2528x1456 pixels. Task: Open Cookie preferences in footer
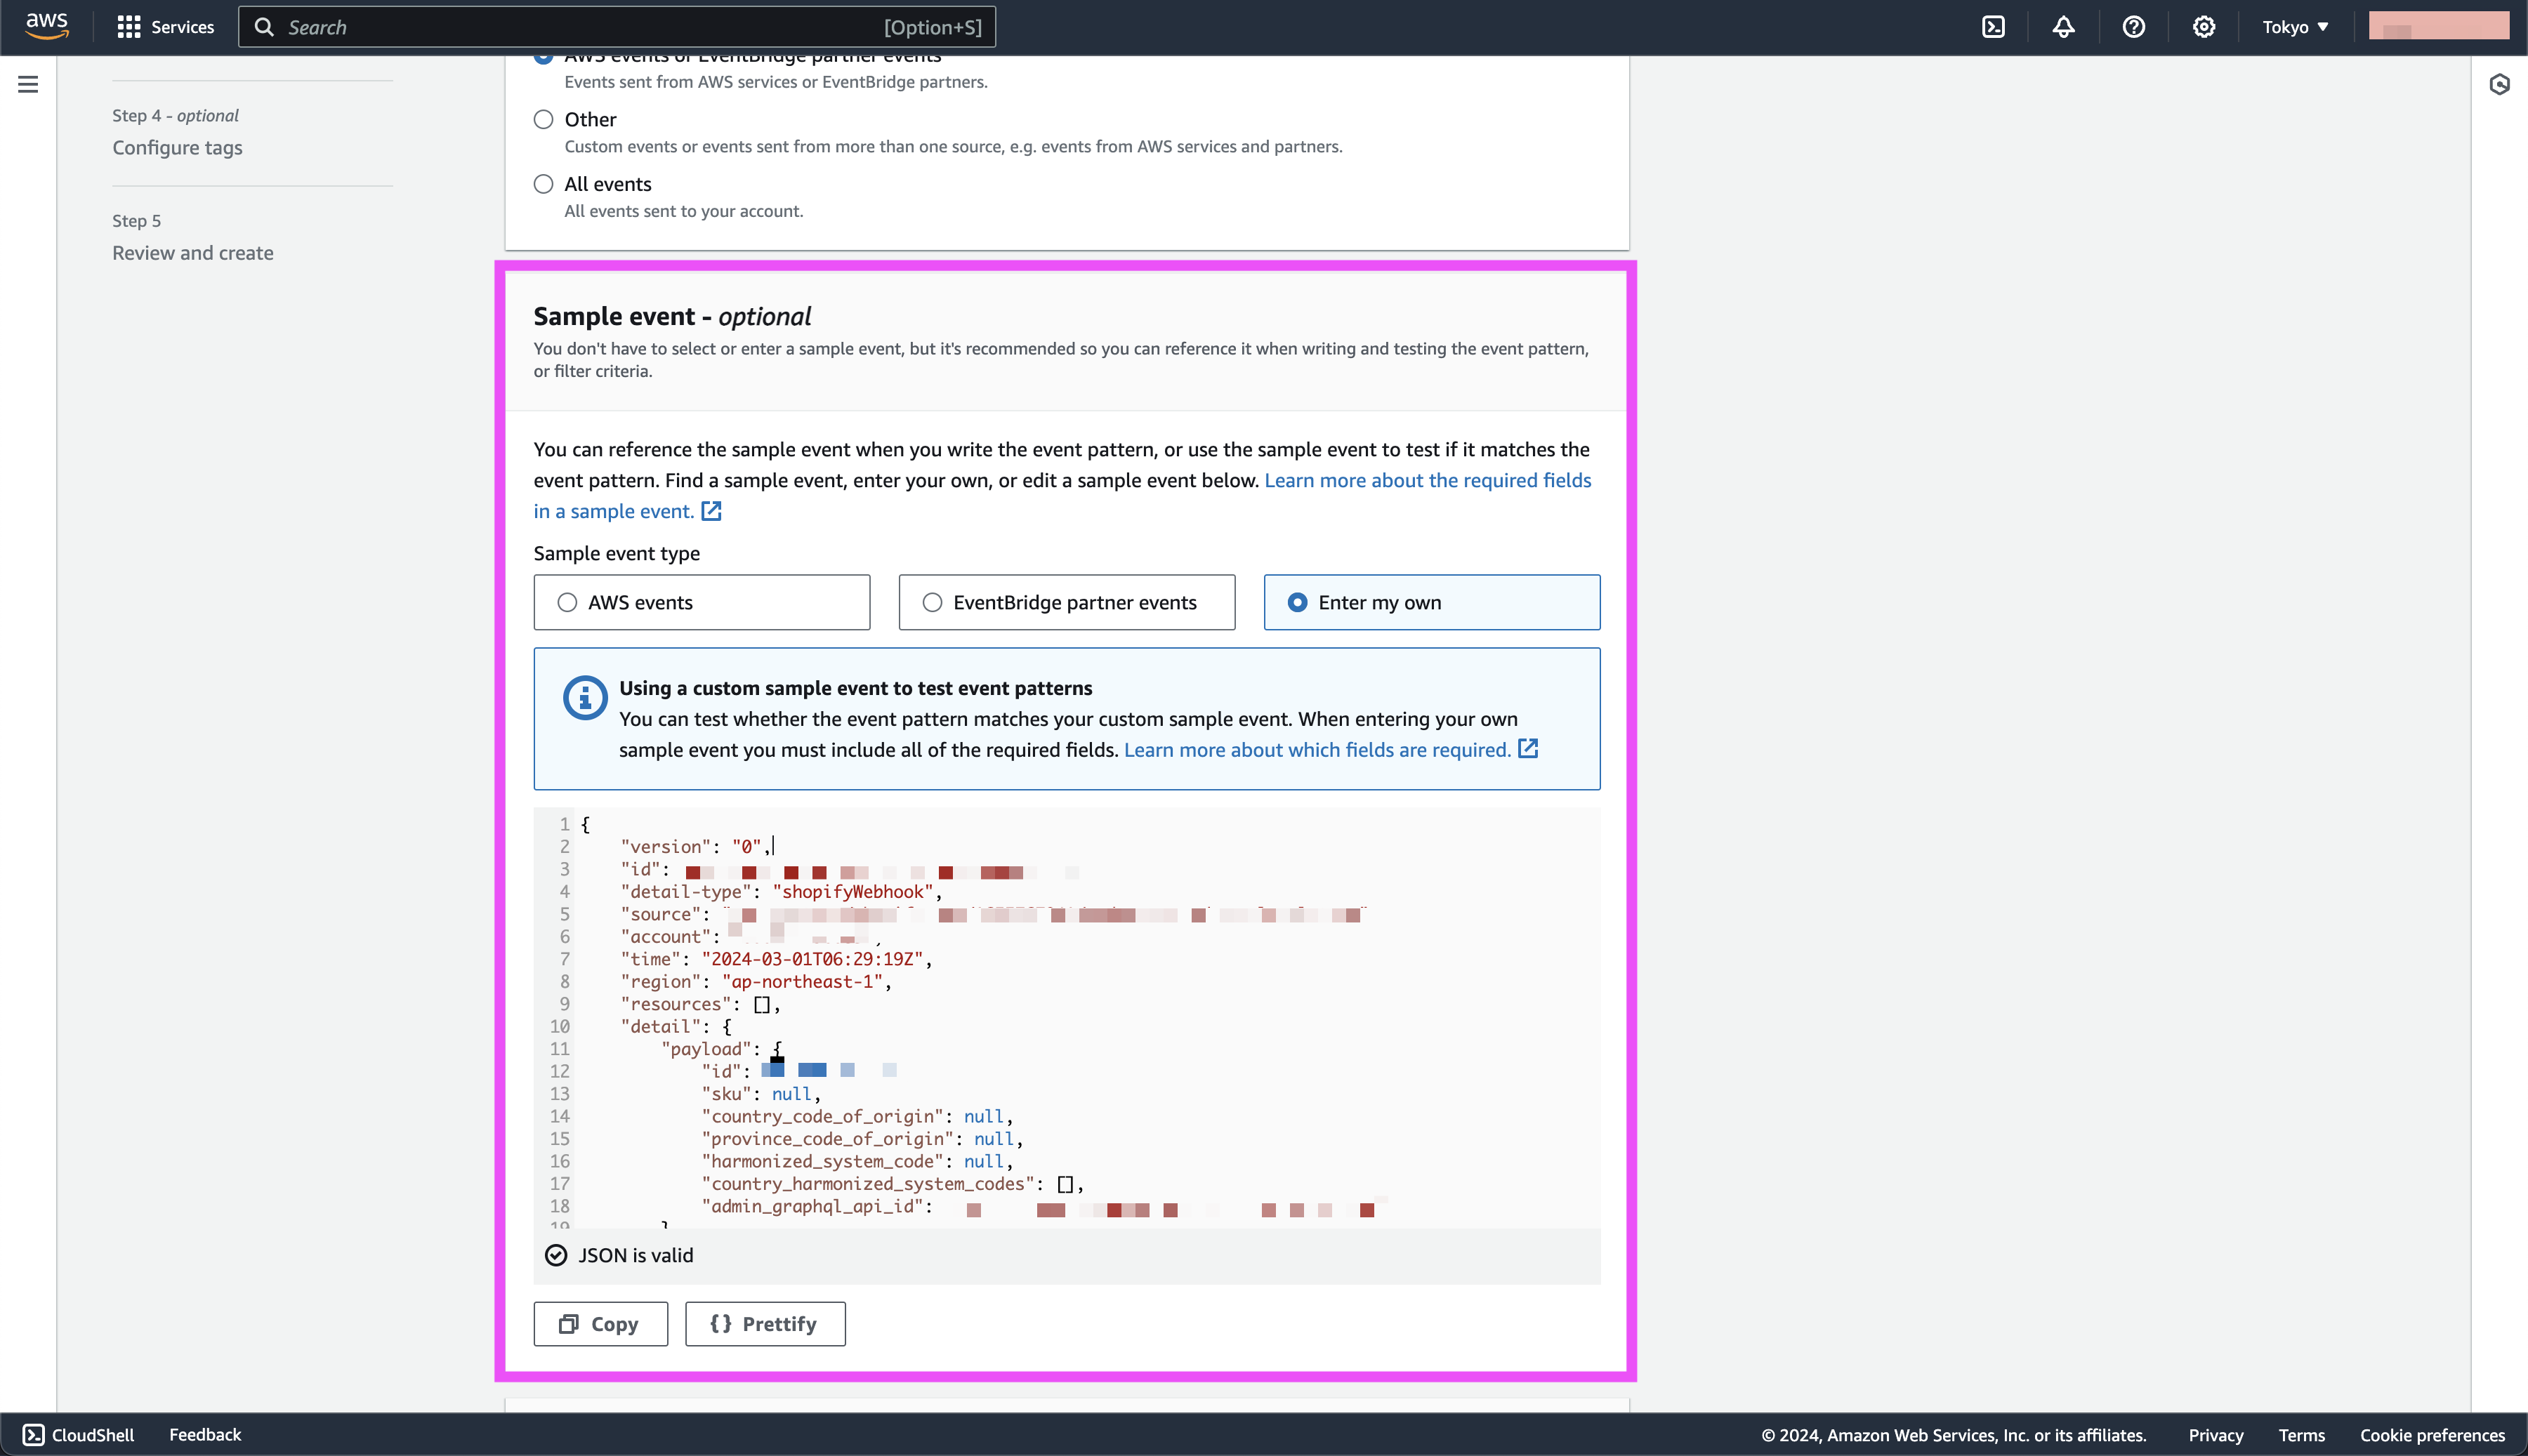click(x=2432, y=1435)
